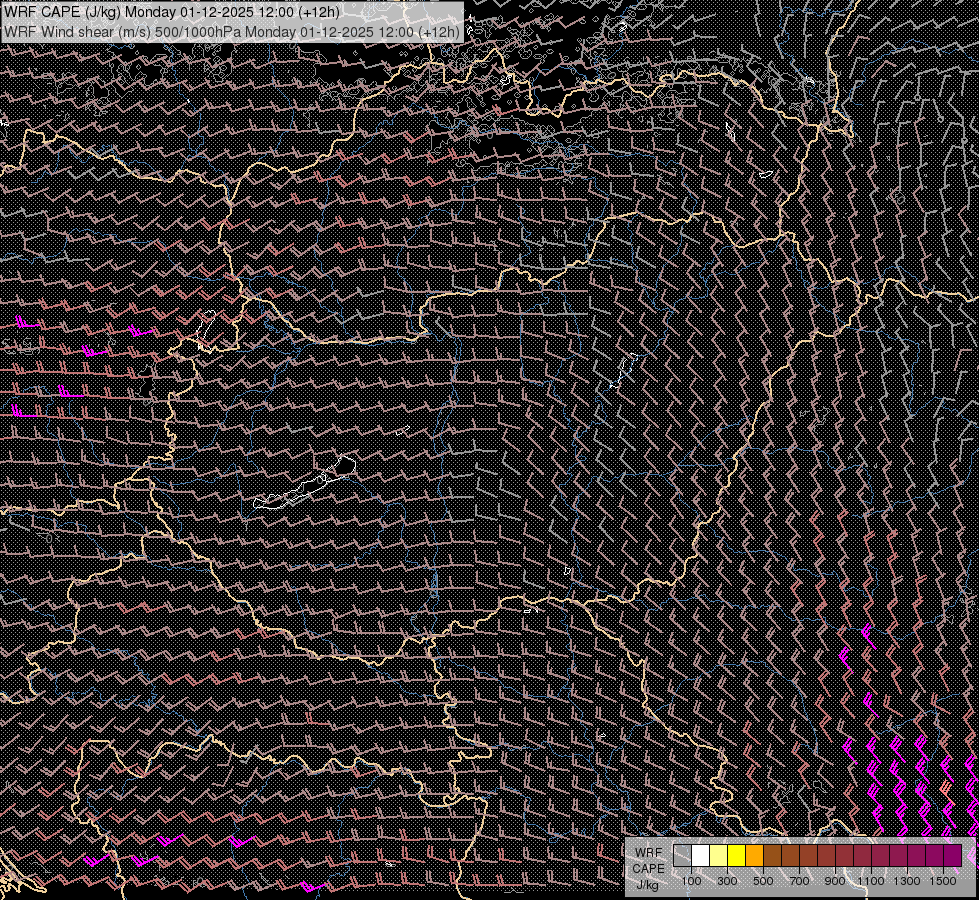
Task: Click the magenta wind barb at bottom center
Action: [312, 886]
